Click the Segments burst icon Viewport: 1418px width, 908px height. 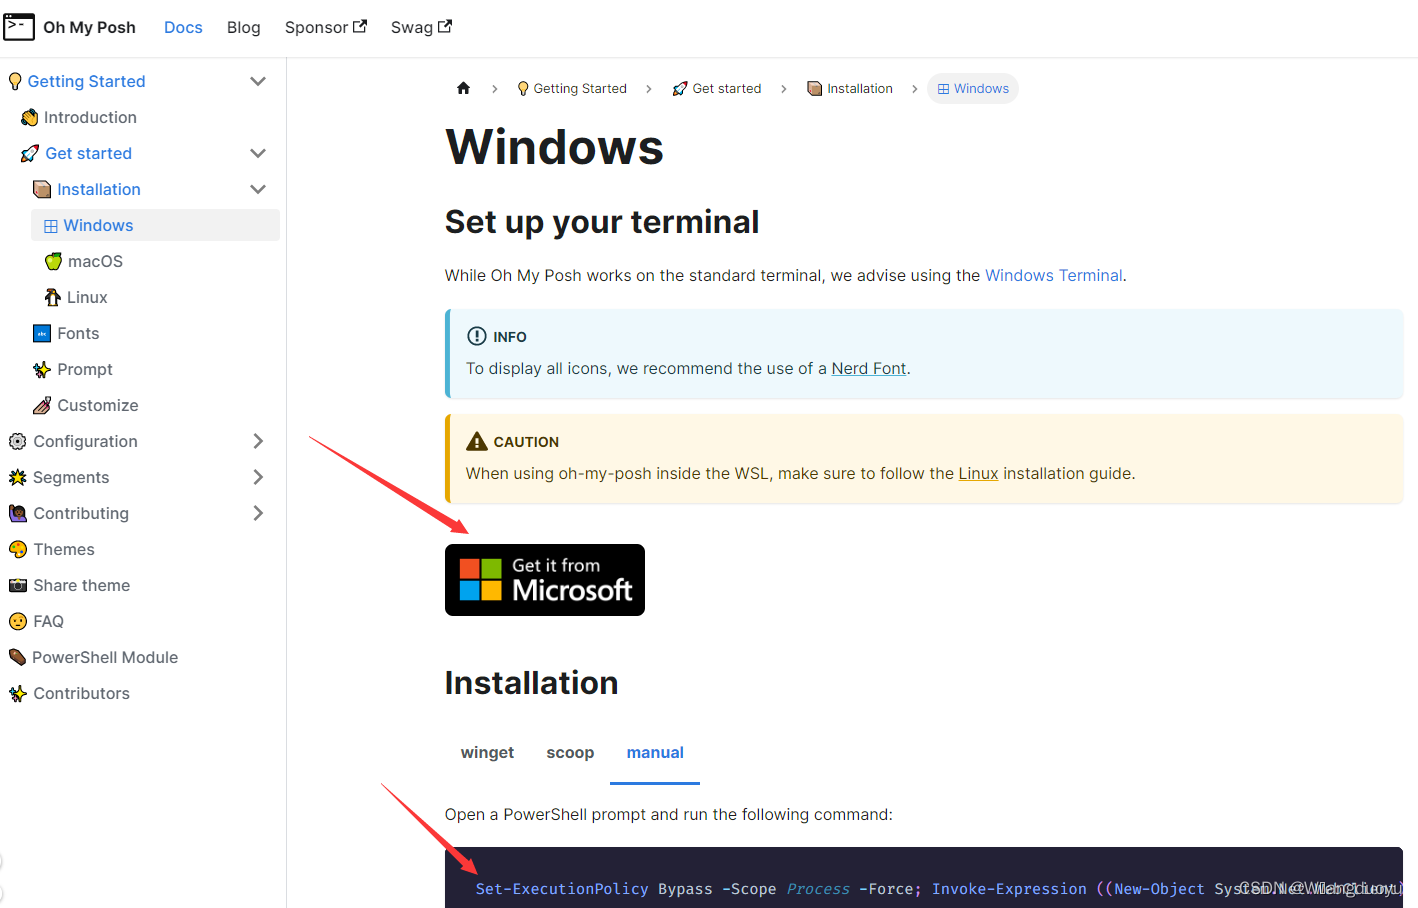pos(18,477)
